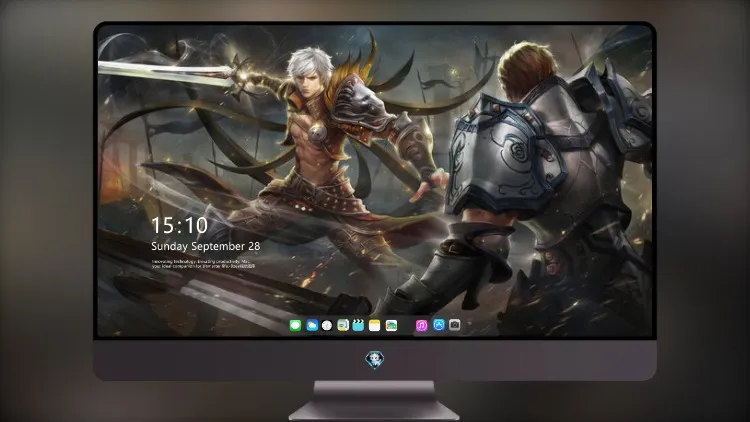This screenshot has width=750, height=422.
Task: Click the 15:10 clock widget
Action: (179, 225)
